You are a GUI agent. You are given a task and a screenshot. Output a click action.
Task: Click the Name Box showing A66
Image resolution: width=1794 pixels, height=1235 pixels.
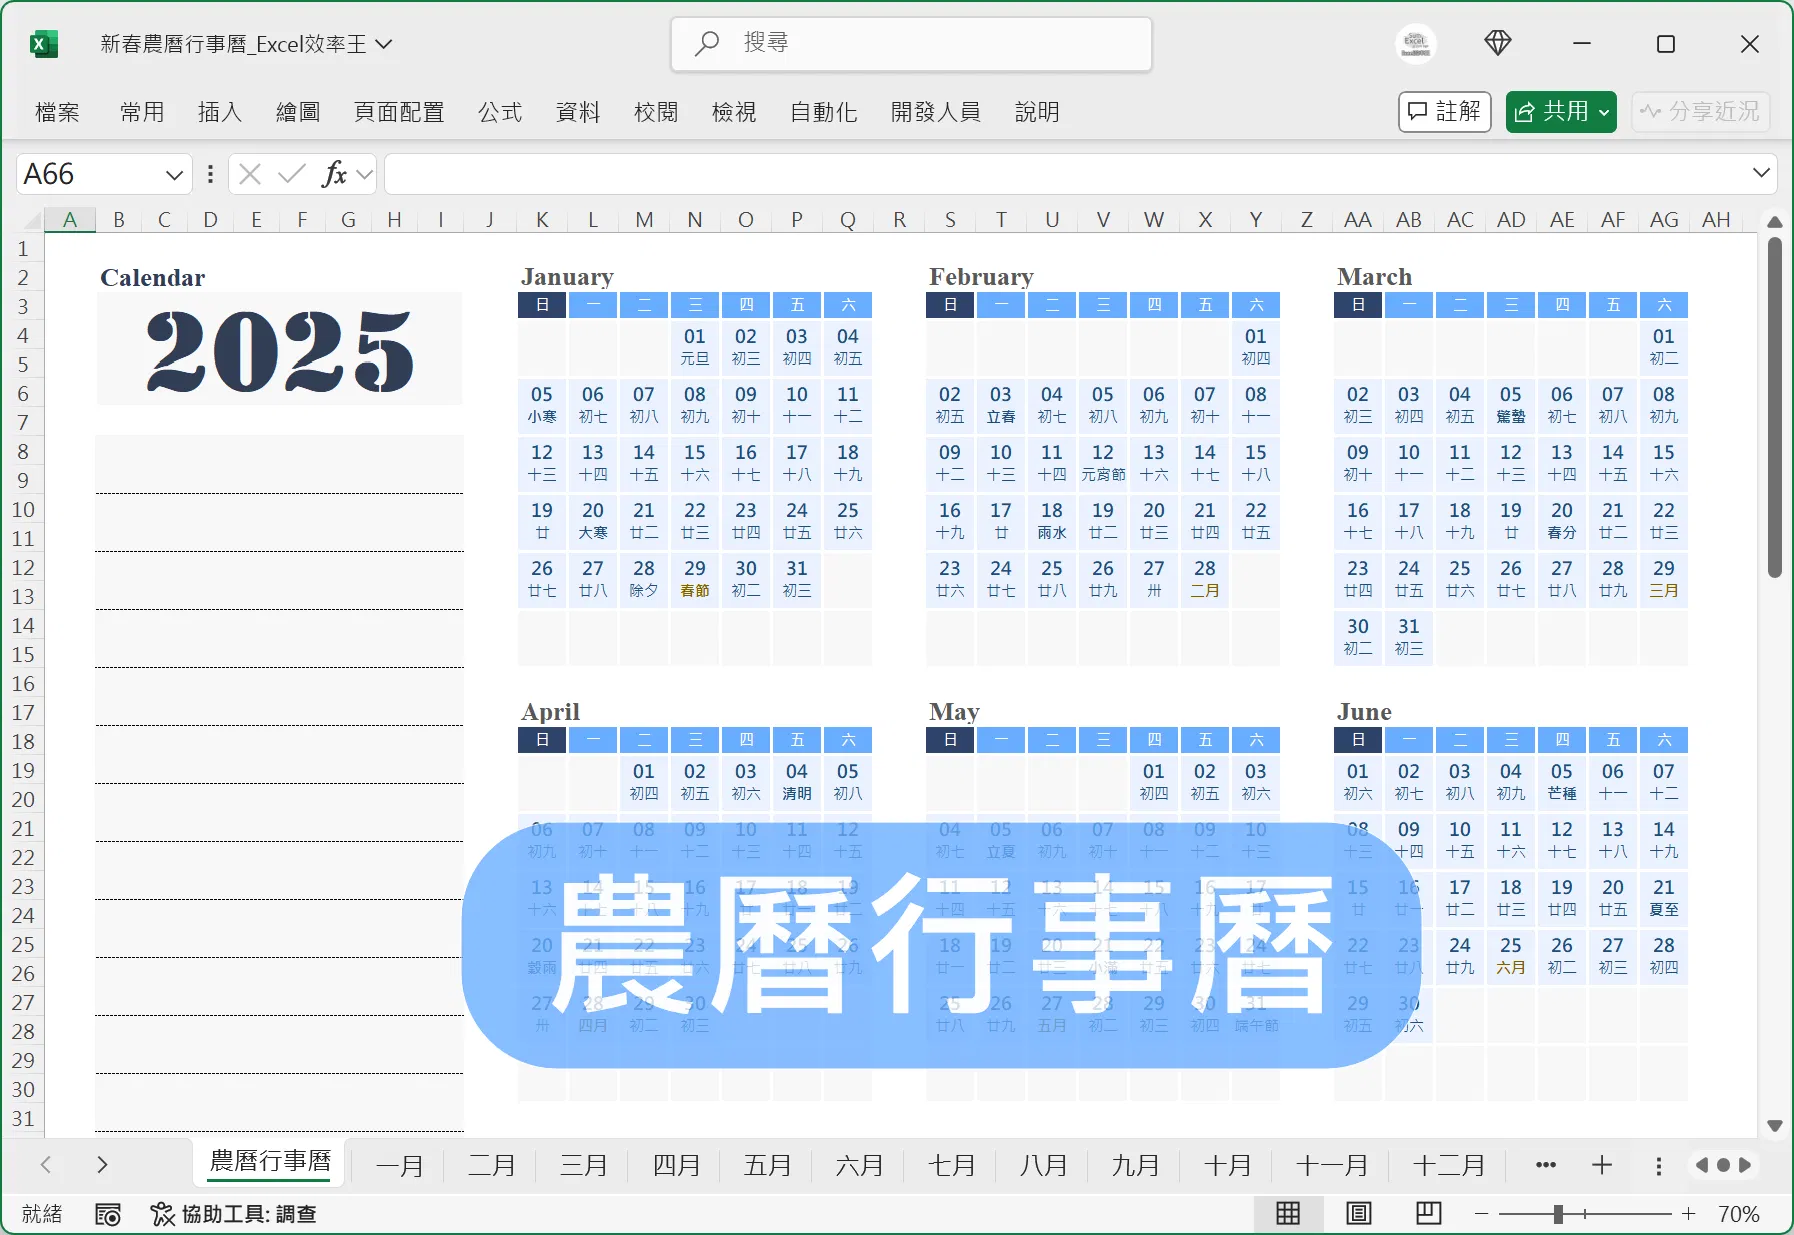(x=88, y=174)
